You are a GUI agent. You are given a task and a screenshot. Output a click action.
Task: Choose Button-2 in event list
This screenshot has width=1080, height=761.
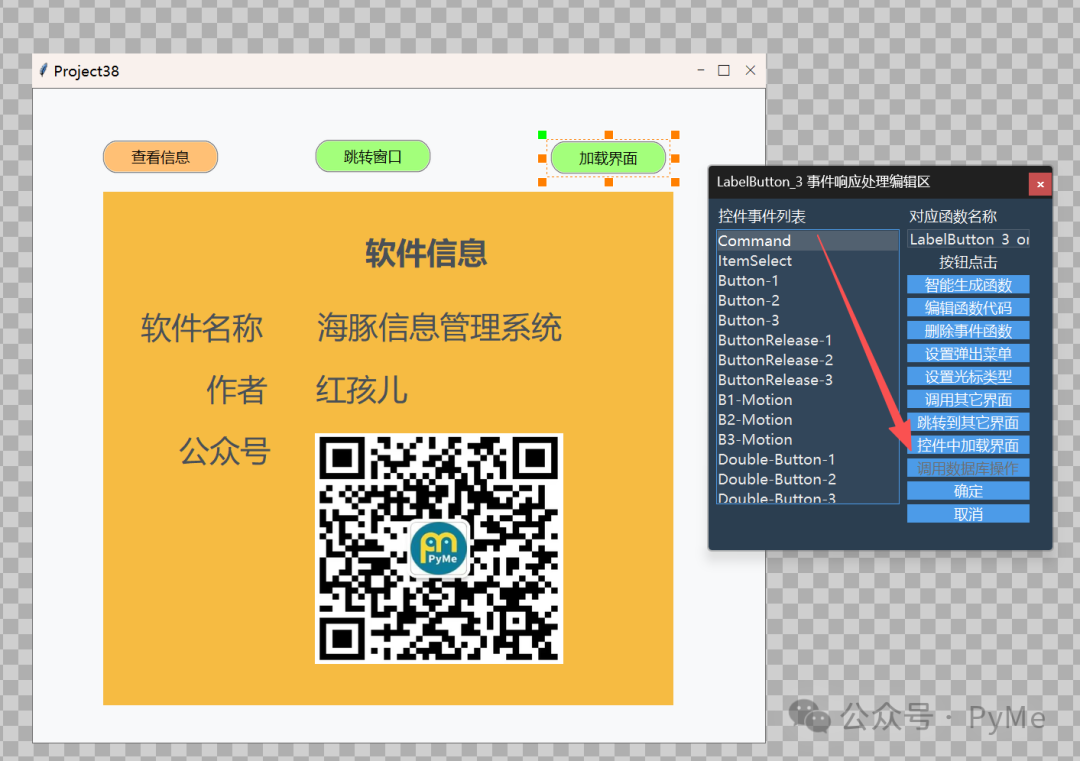tap(807, 300)
